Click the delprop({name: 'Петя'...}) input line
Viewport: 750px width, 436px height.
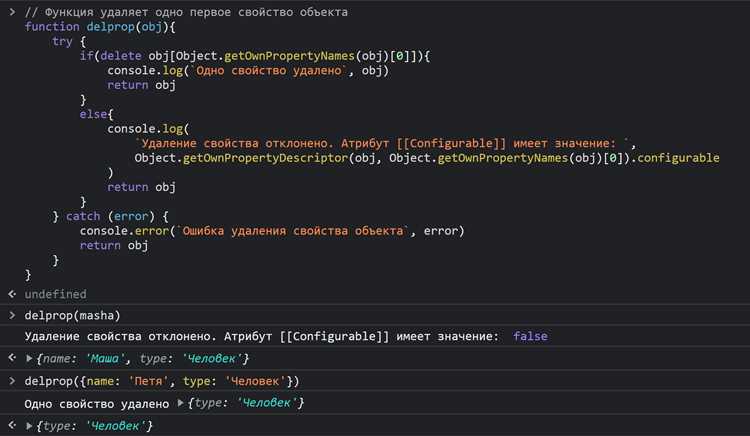(x=162, y=381)
